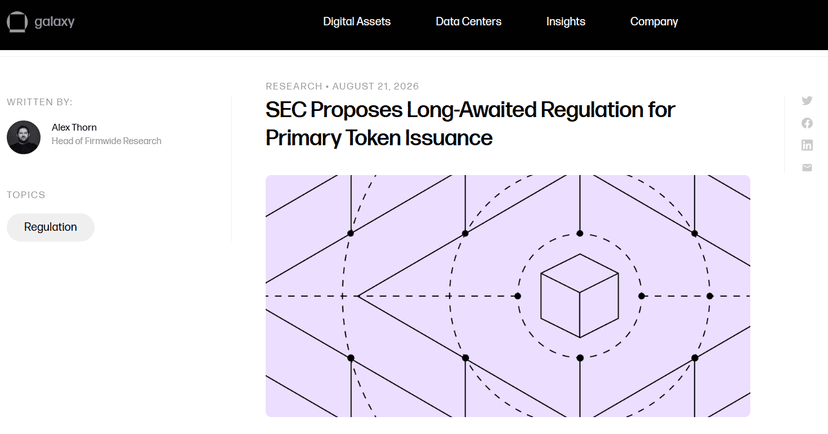Screen dimensions: 828x434
Task: Click the TOPICS section label
Action: click(26, 195)
